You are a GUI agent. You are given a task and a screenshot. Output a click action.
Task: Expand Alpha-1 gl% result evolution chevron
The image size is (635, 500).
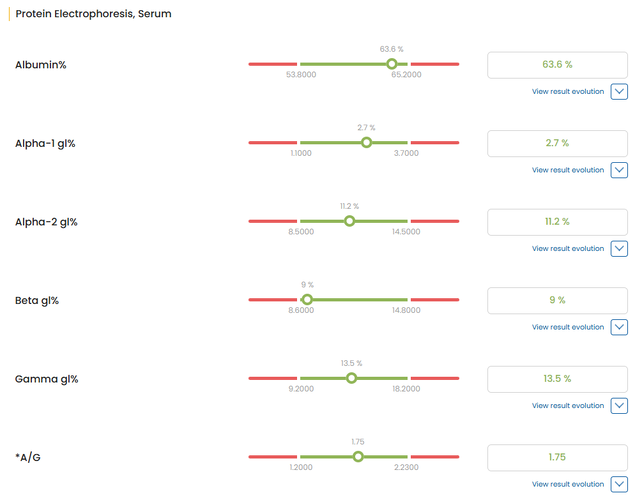point(619,170)
